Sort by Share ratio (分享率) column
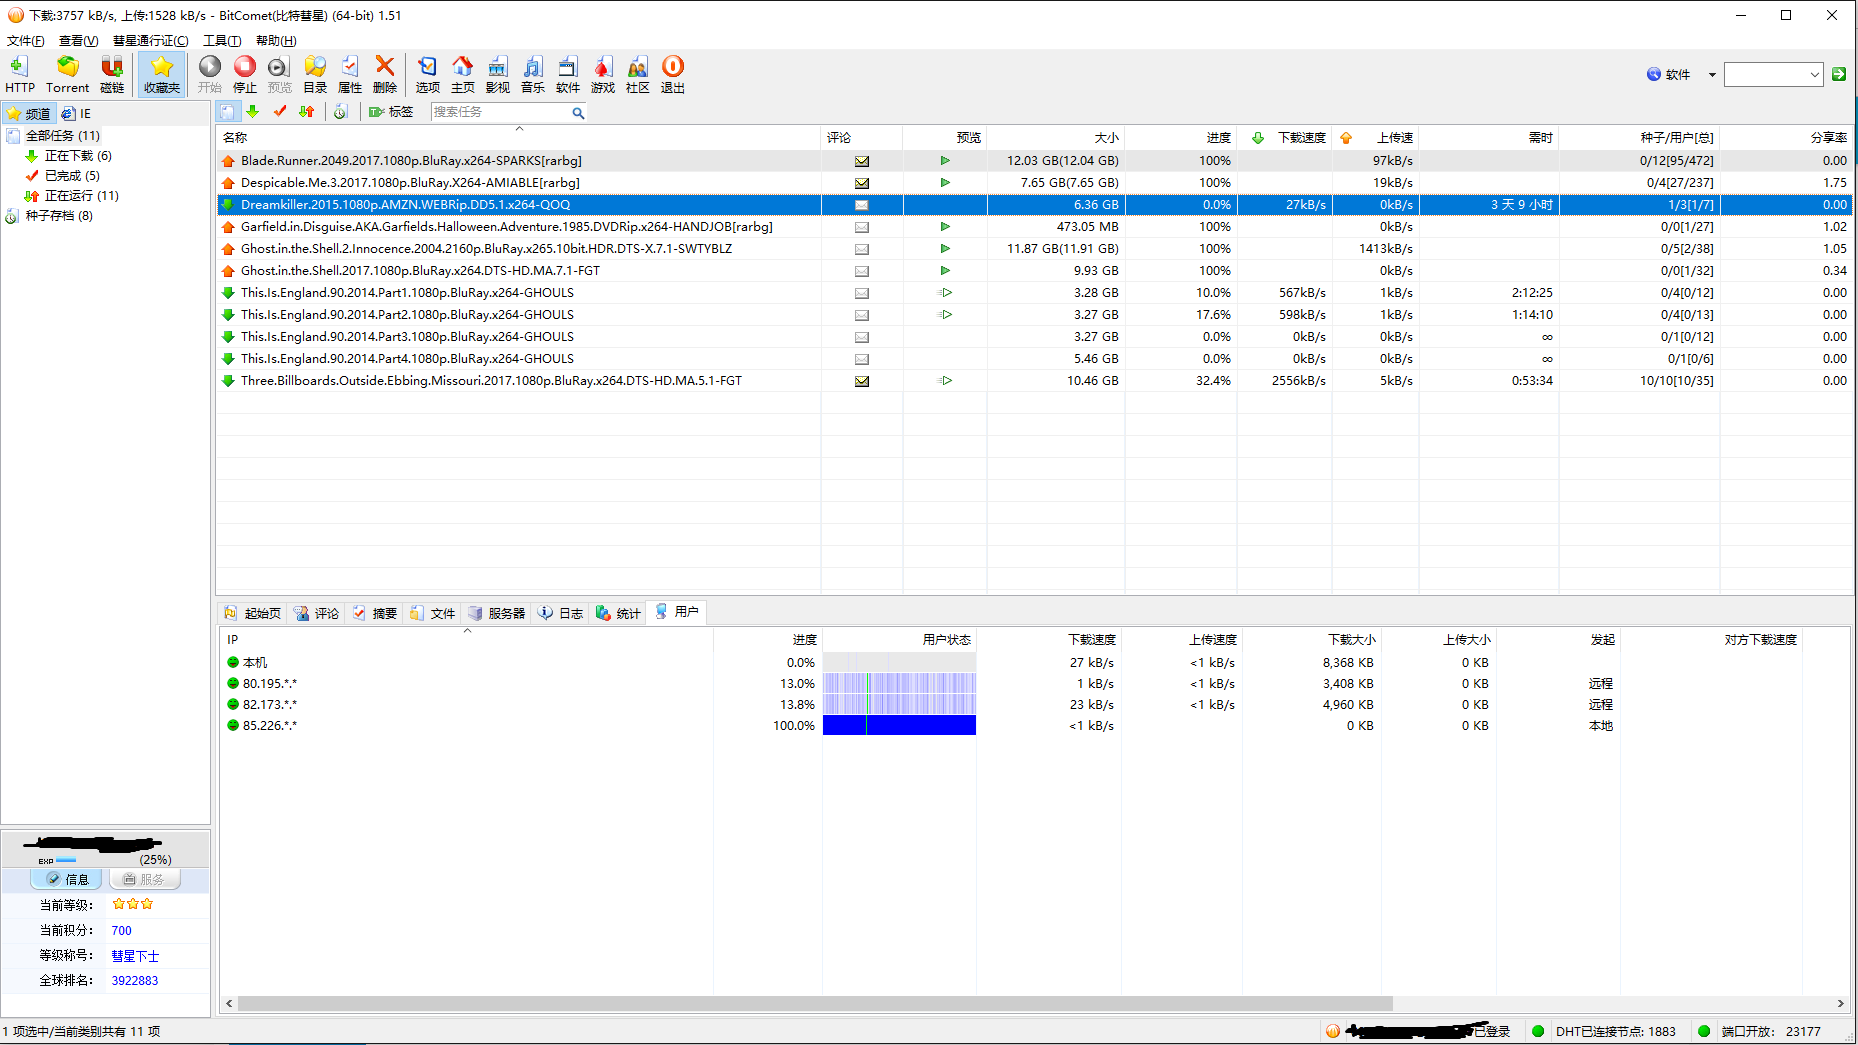The height and width of the screenshot is (1045, 1858). pos(1784,138)
